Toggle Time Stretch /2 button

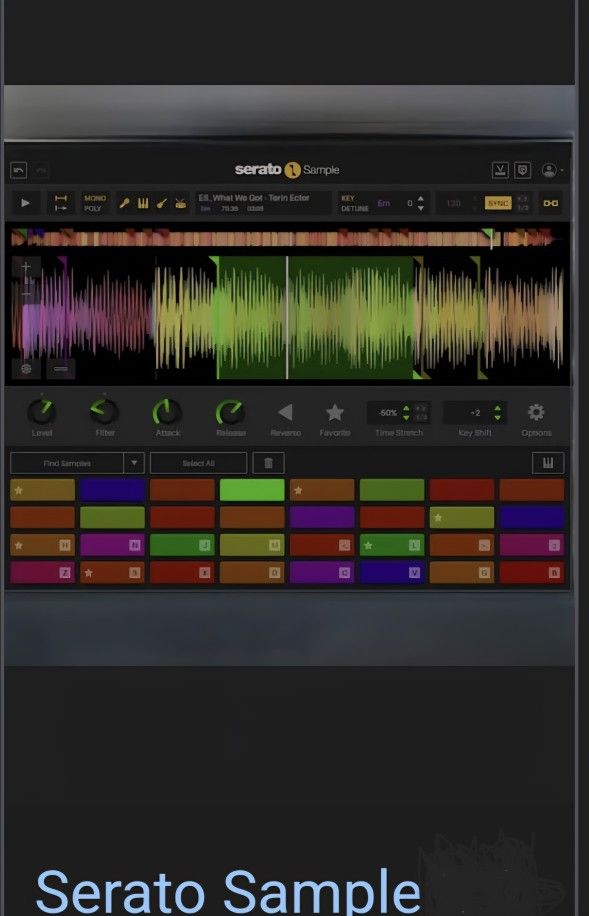click(421, 417)
